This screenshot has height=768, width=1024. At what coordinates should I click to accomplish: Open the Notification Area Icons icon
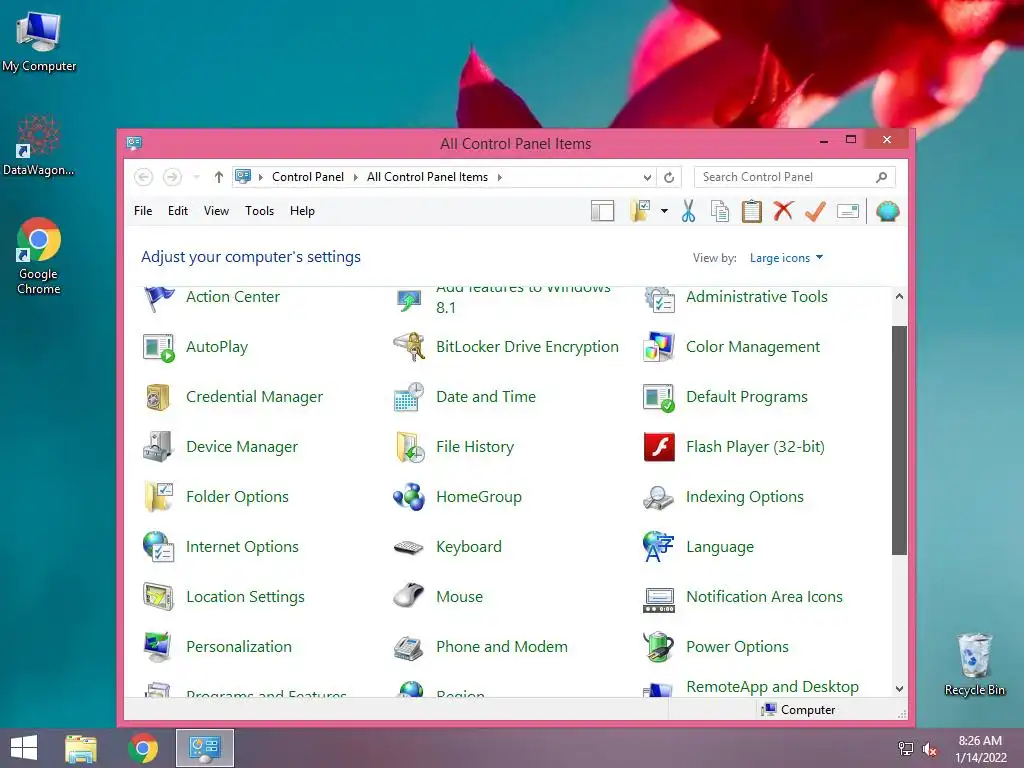(x=658, y=600)
